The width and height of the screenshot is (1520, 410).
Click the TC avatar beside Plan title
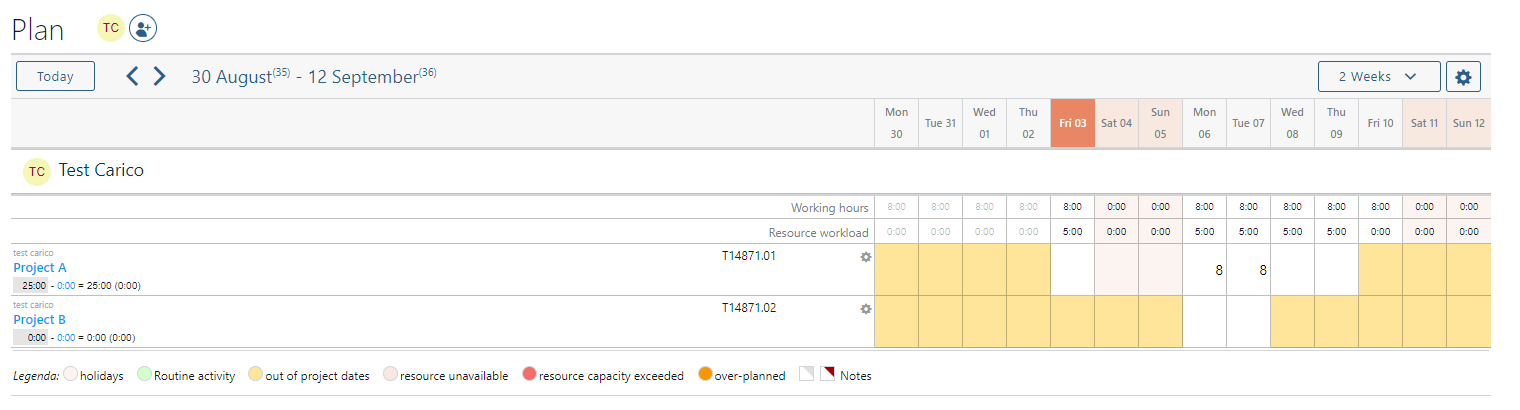tap(110, 28)
